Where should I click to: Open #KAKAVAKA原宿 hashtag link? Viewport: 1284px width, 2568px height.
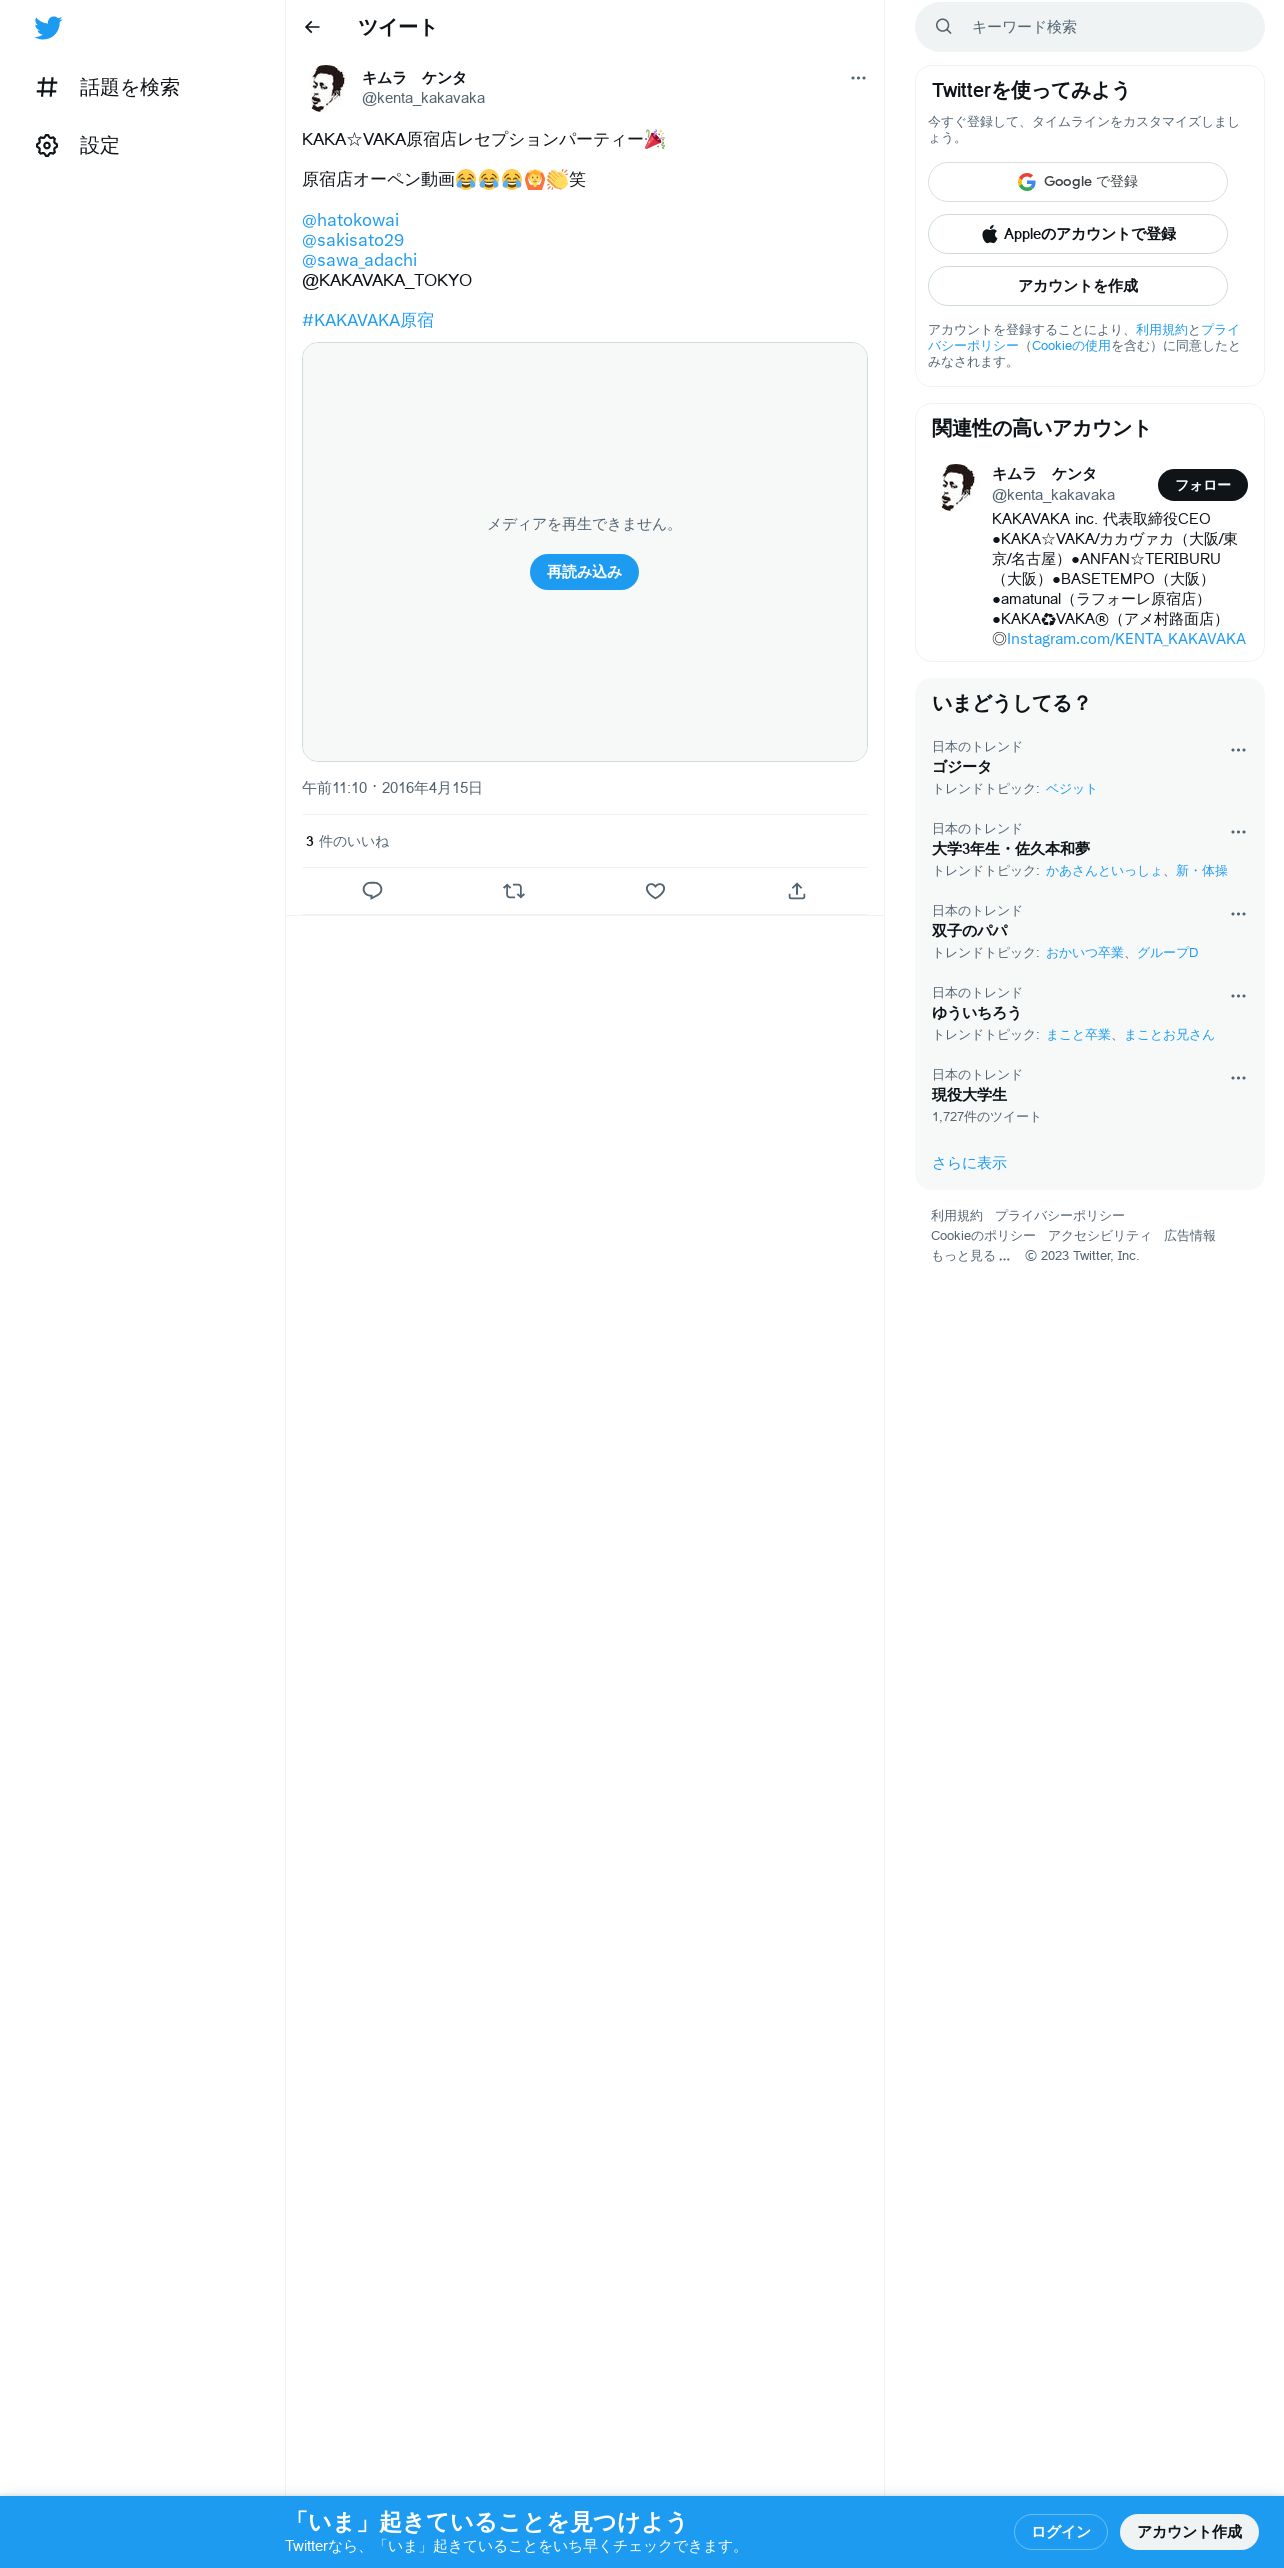click(x=368, y=320)
